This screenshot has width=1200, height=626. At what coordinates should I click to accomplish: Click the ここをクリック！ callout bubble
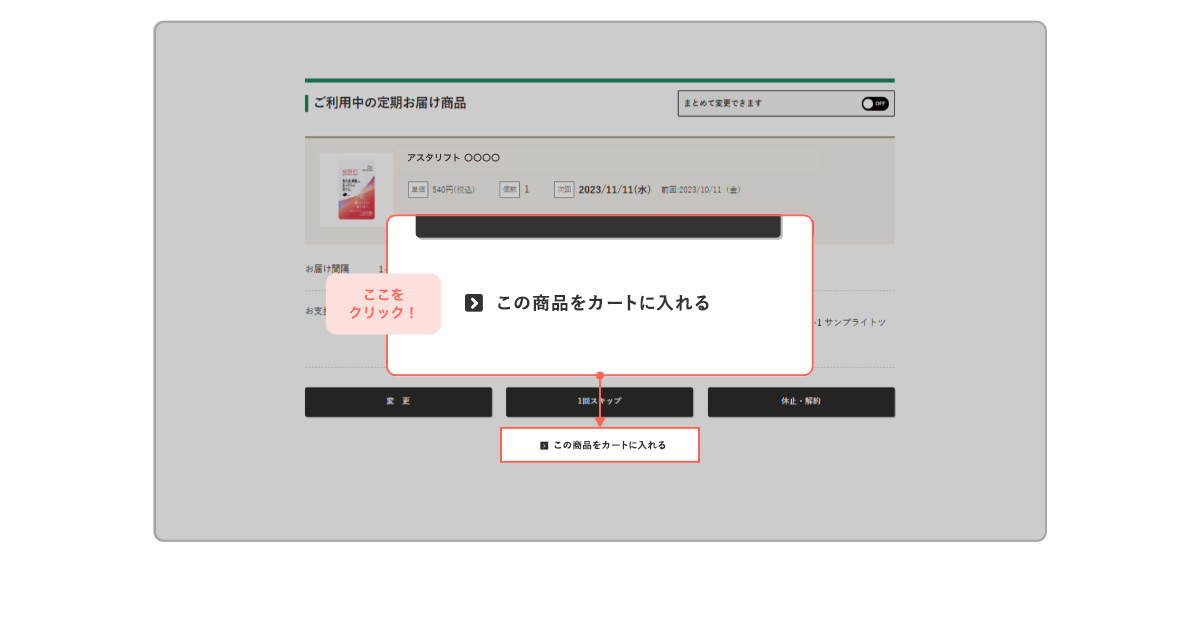tap(383, 304)
